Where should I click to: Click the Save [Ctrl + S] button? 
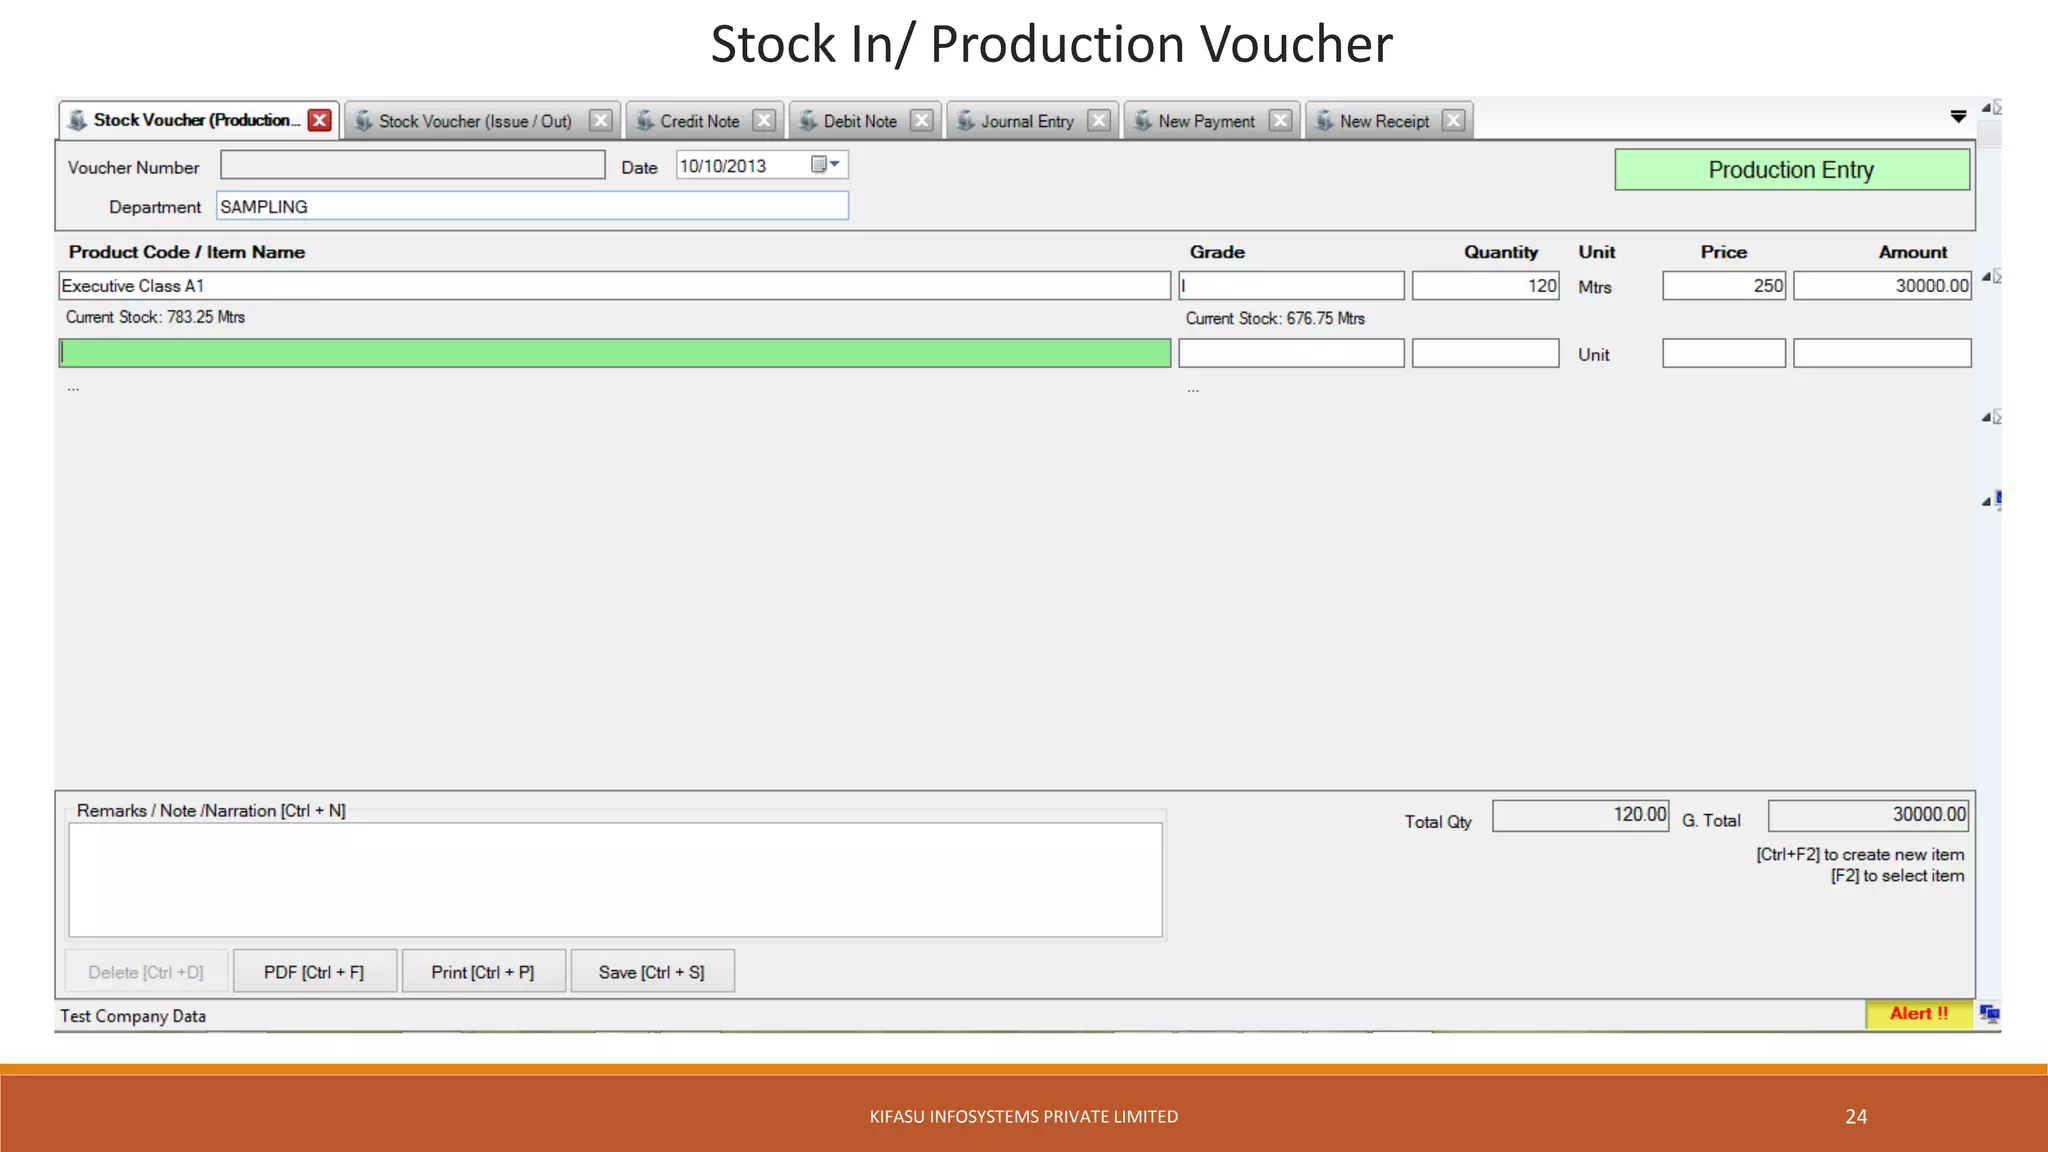[652, 971]
